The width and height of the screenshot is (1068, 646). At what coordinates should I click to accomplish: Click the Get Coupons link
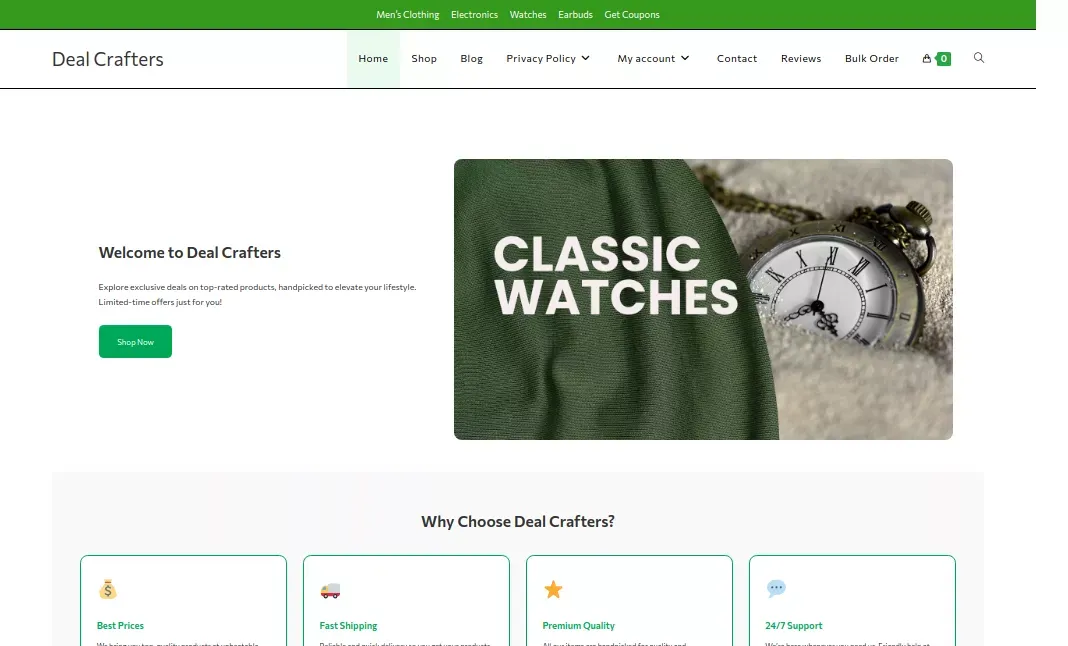pyautogui.click(x=631, y=14)
